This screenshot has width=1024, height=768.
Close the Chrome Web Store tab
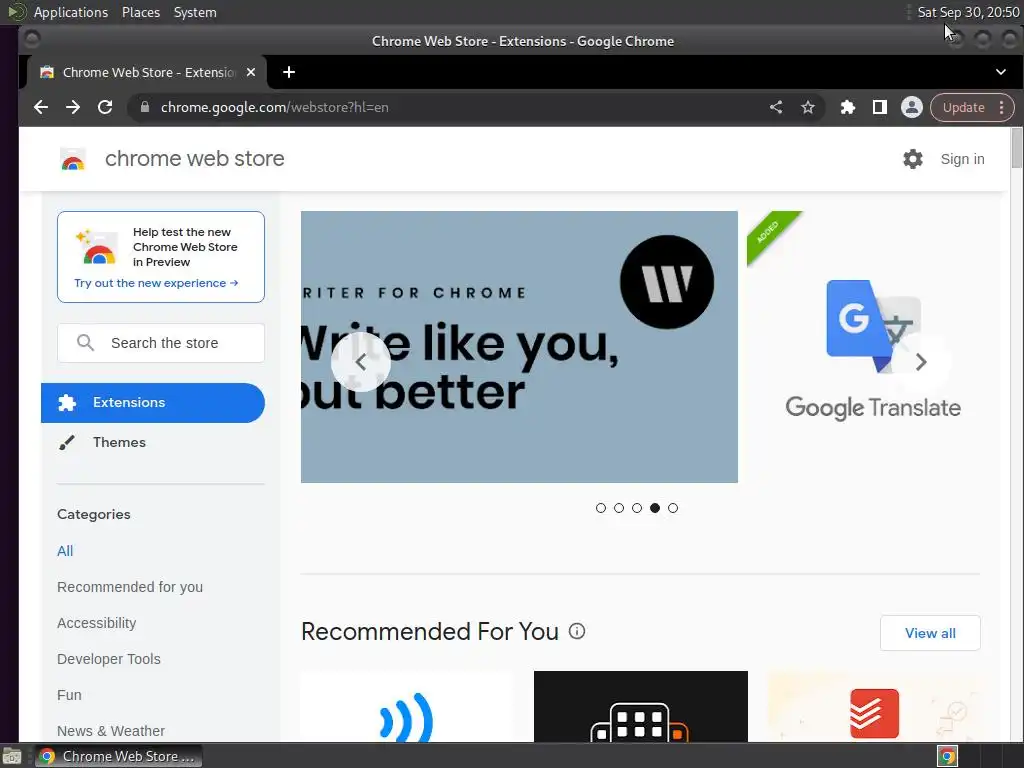click(251, 72)
